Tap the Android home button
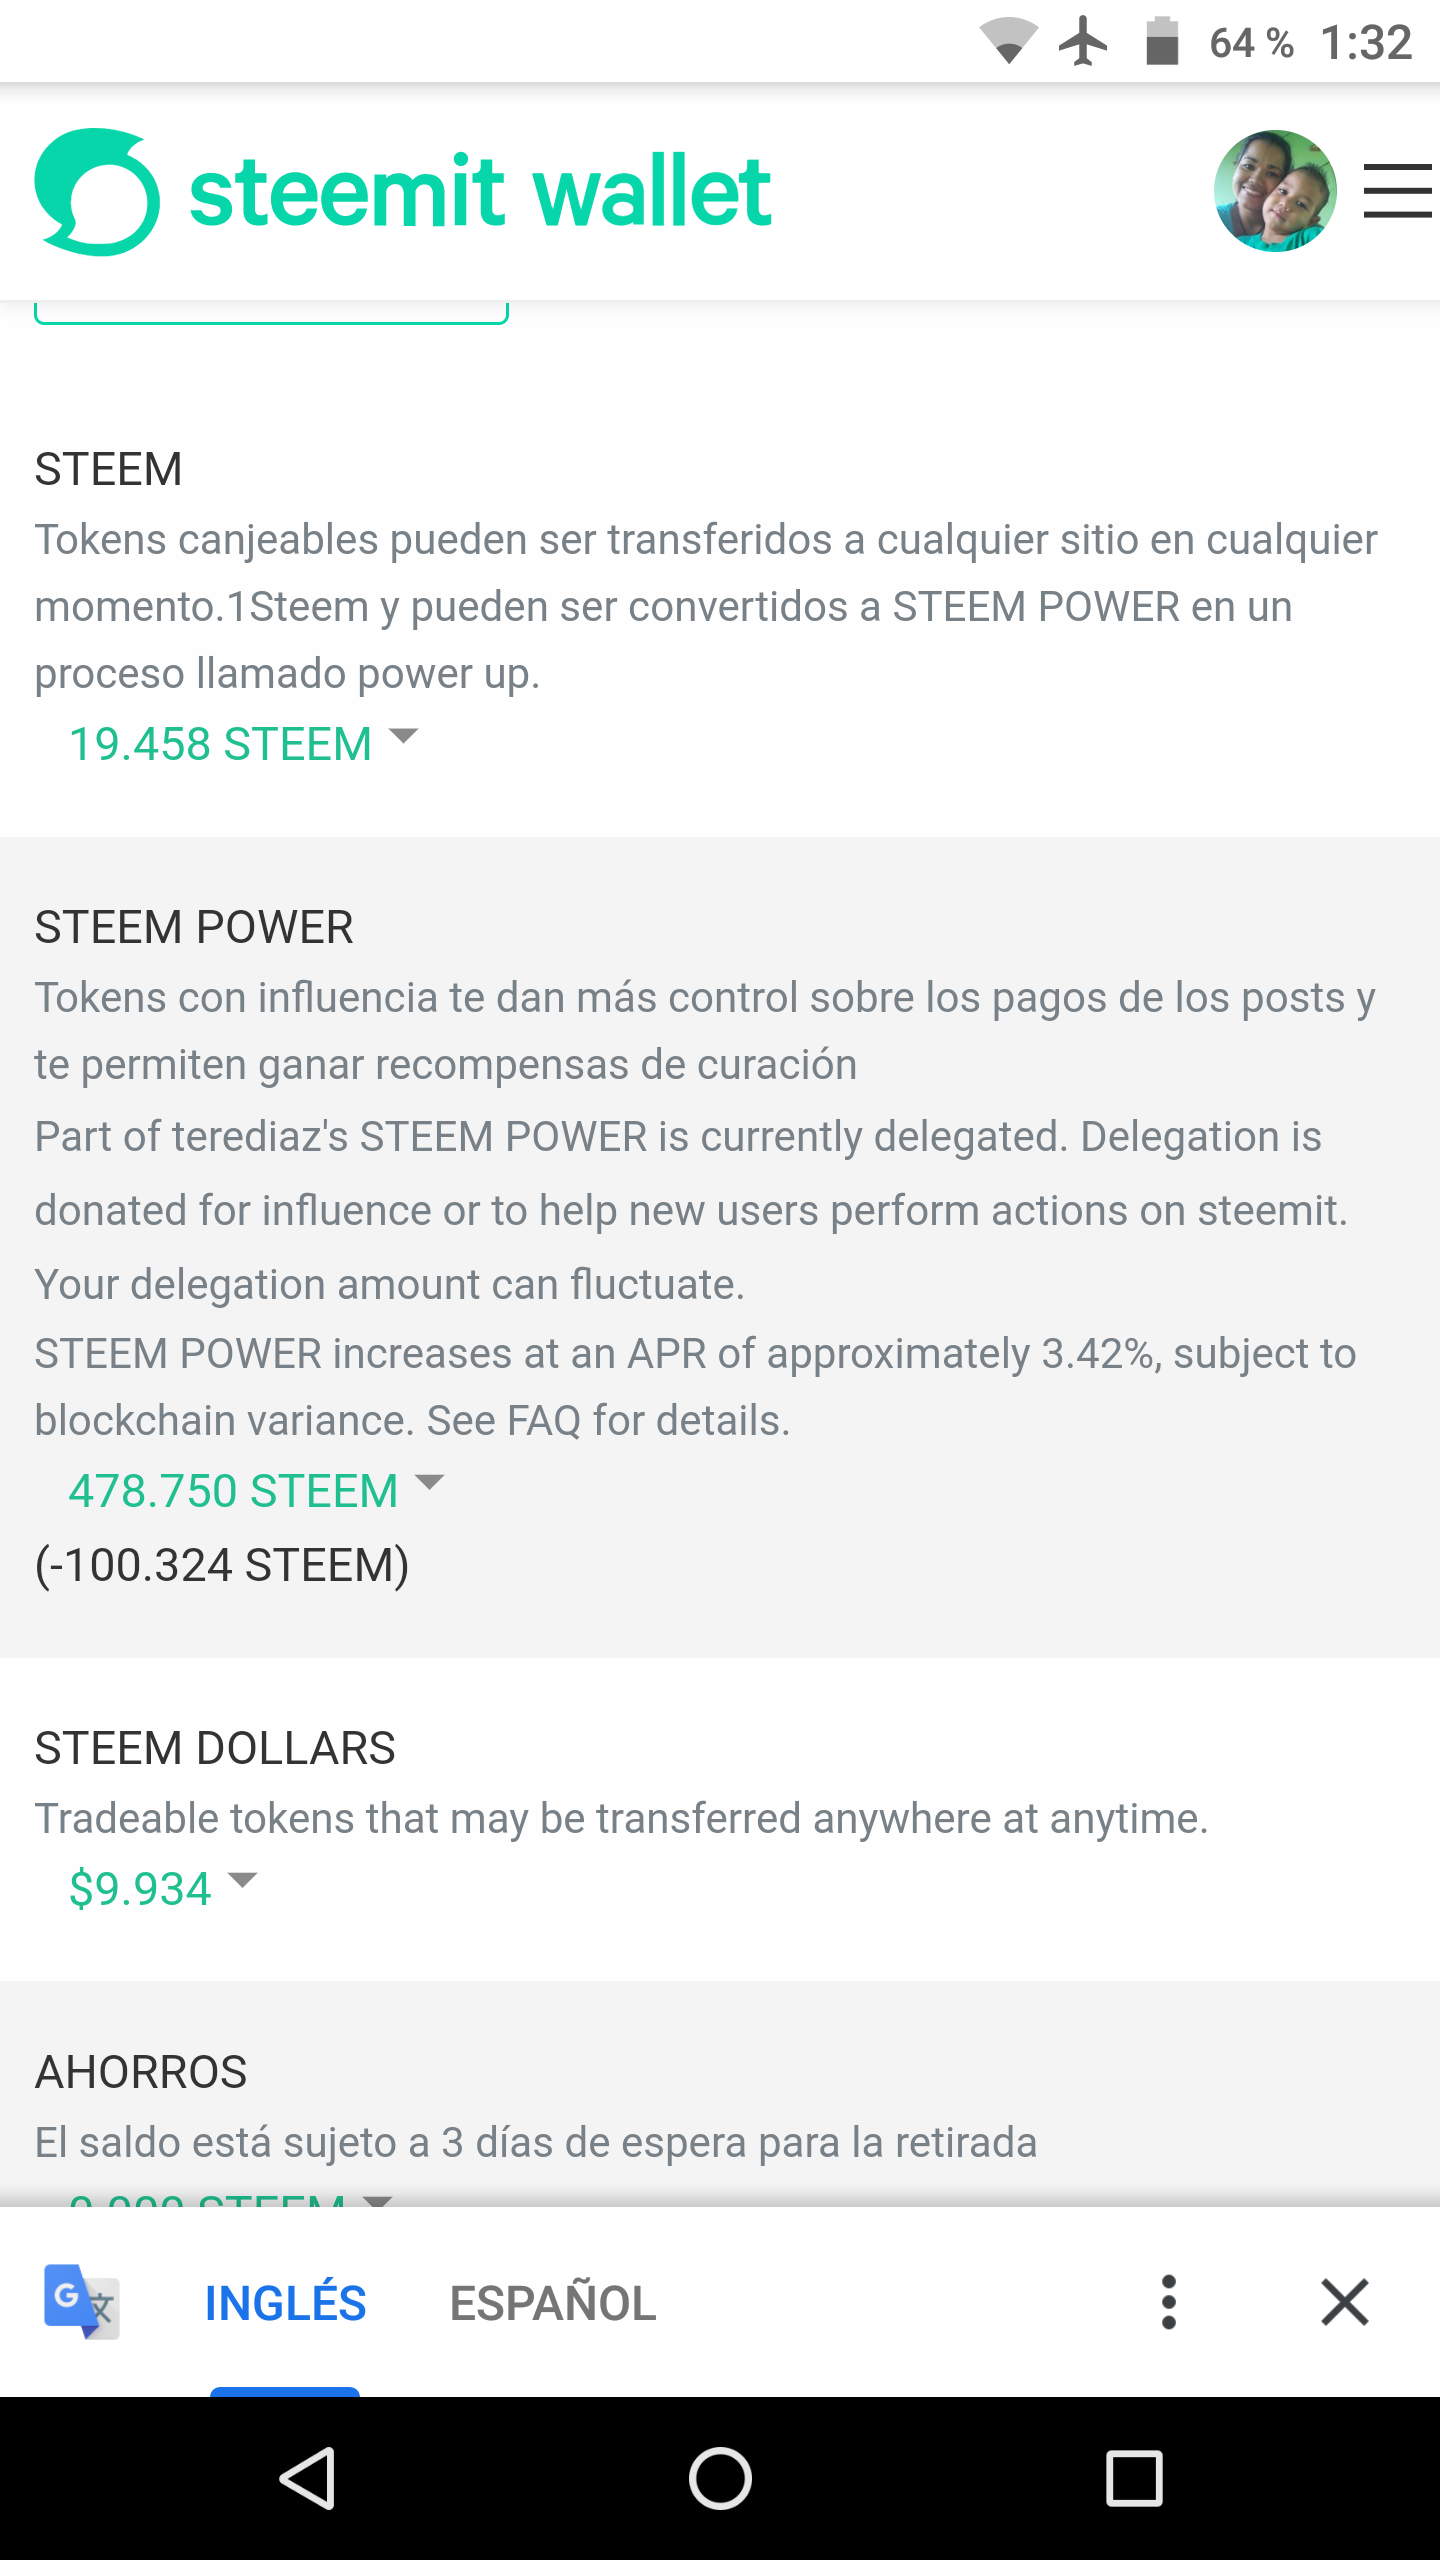This screenshot has height=2560, width=1440. [720, 2478]
